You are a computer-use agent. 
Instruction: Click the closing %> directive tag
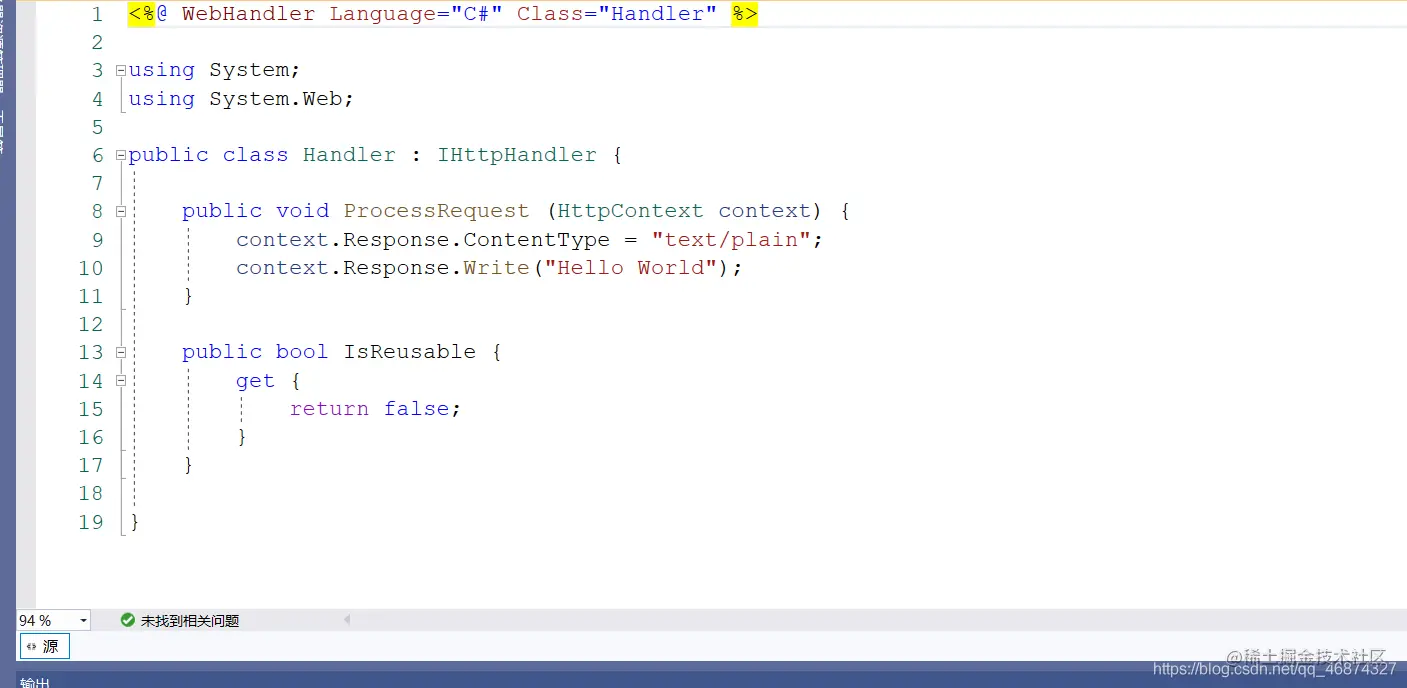tap(744, 14)
